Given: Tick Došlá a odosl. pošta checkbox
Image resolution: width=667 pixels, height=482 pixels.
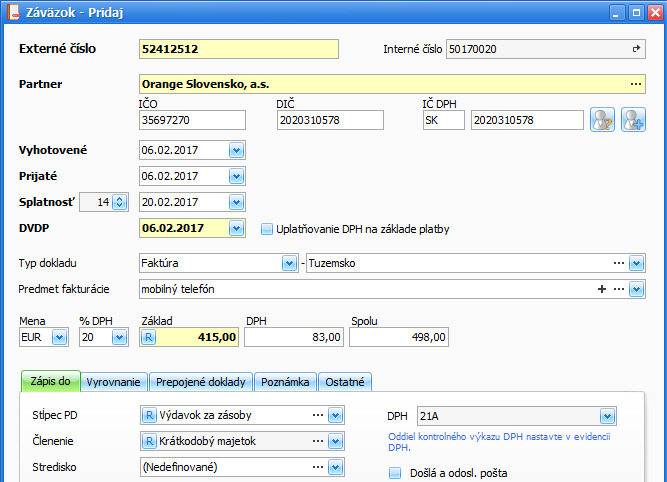Looking at the screenshot, I should [395, 473].
